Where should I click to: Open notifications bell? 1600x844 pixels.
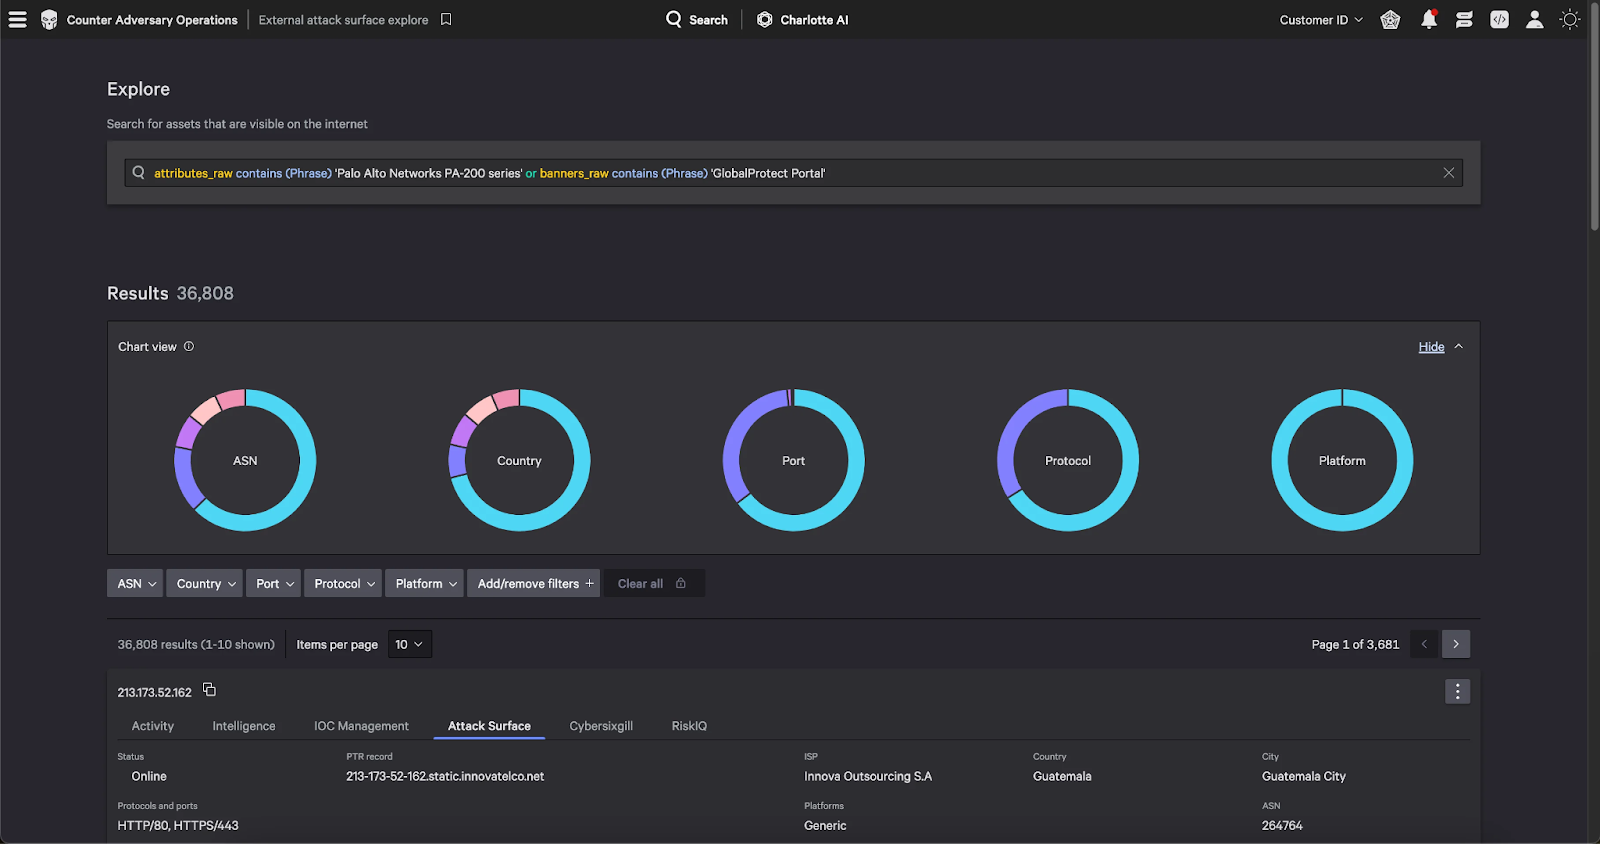coord(1429,20)
